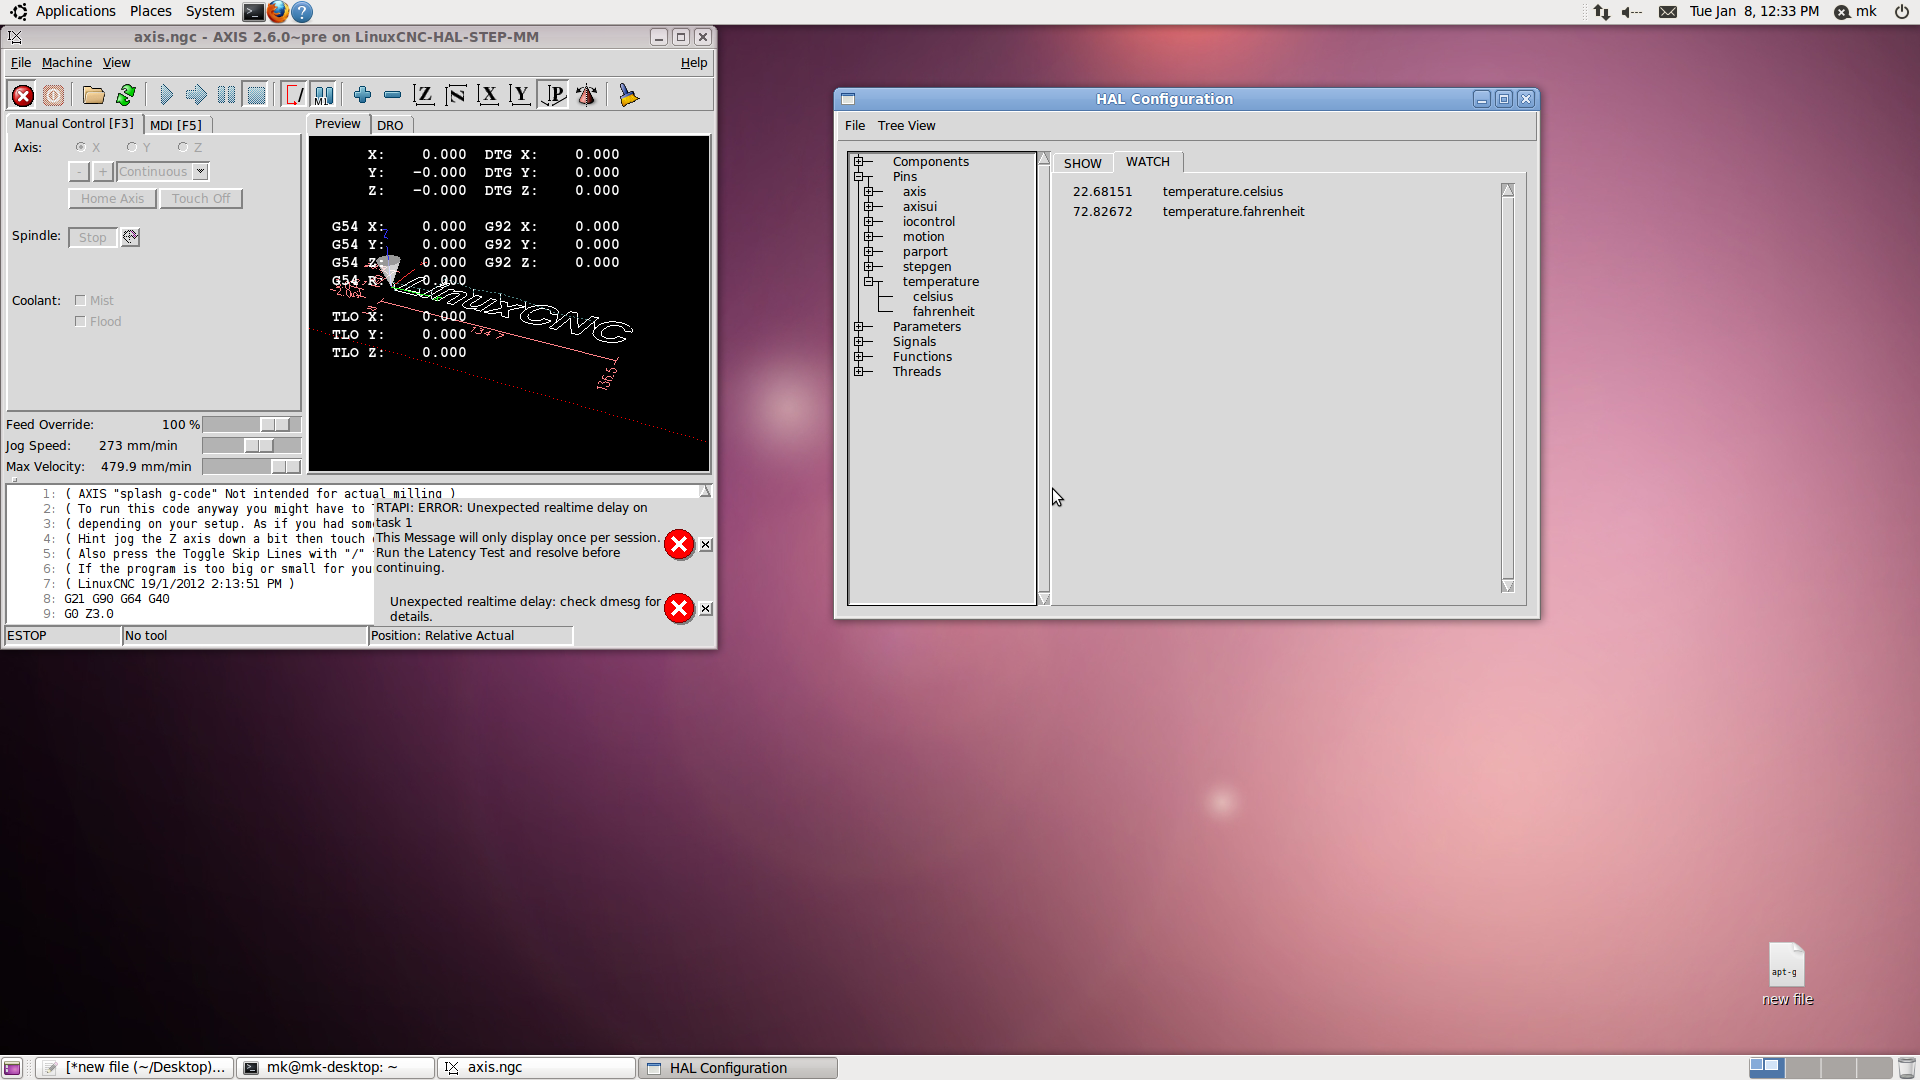The height and width of the screenshot is (1080, 1920).
Task: Select the Y axis radio button
Action: (131, 147)
